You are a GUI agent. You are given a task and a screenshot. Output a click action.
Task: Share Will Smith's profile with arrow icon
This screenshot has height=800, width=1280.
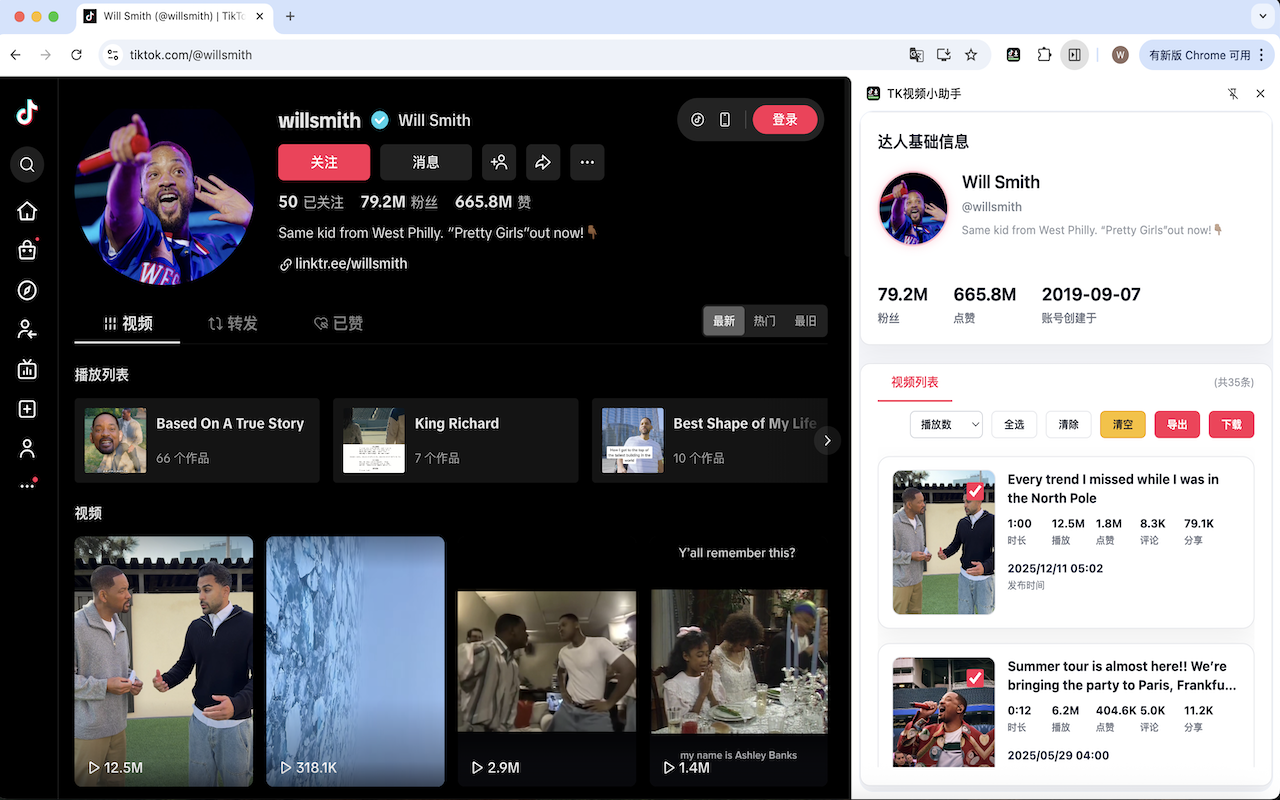point(543,162)
